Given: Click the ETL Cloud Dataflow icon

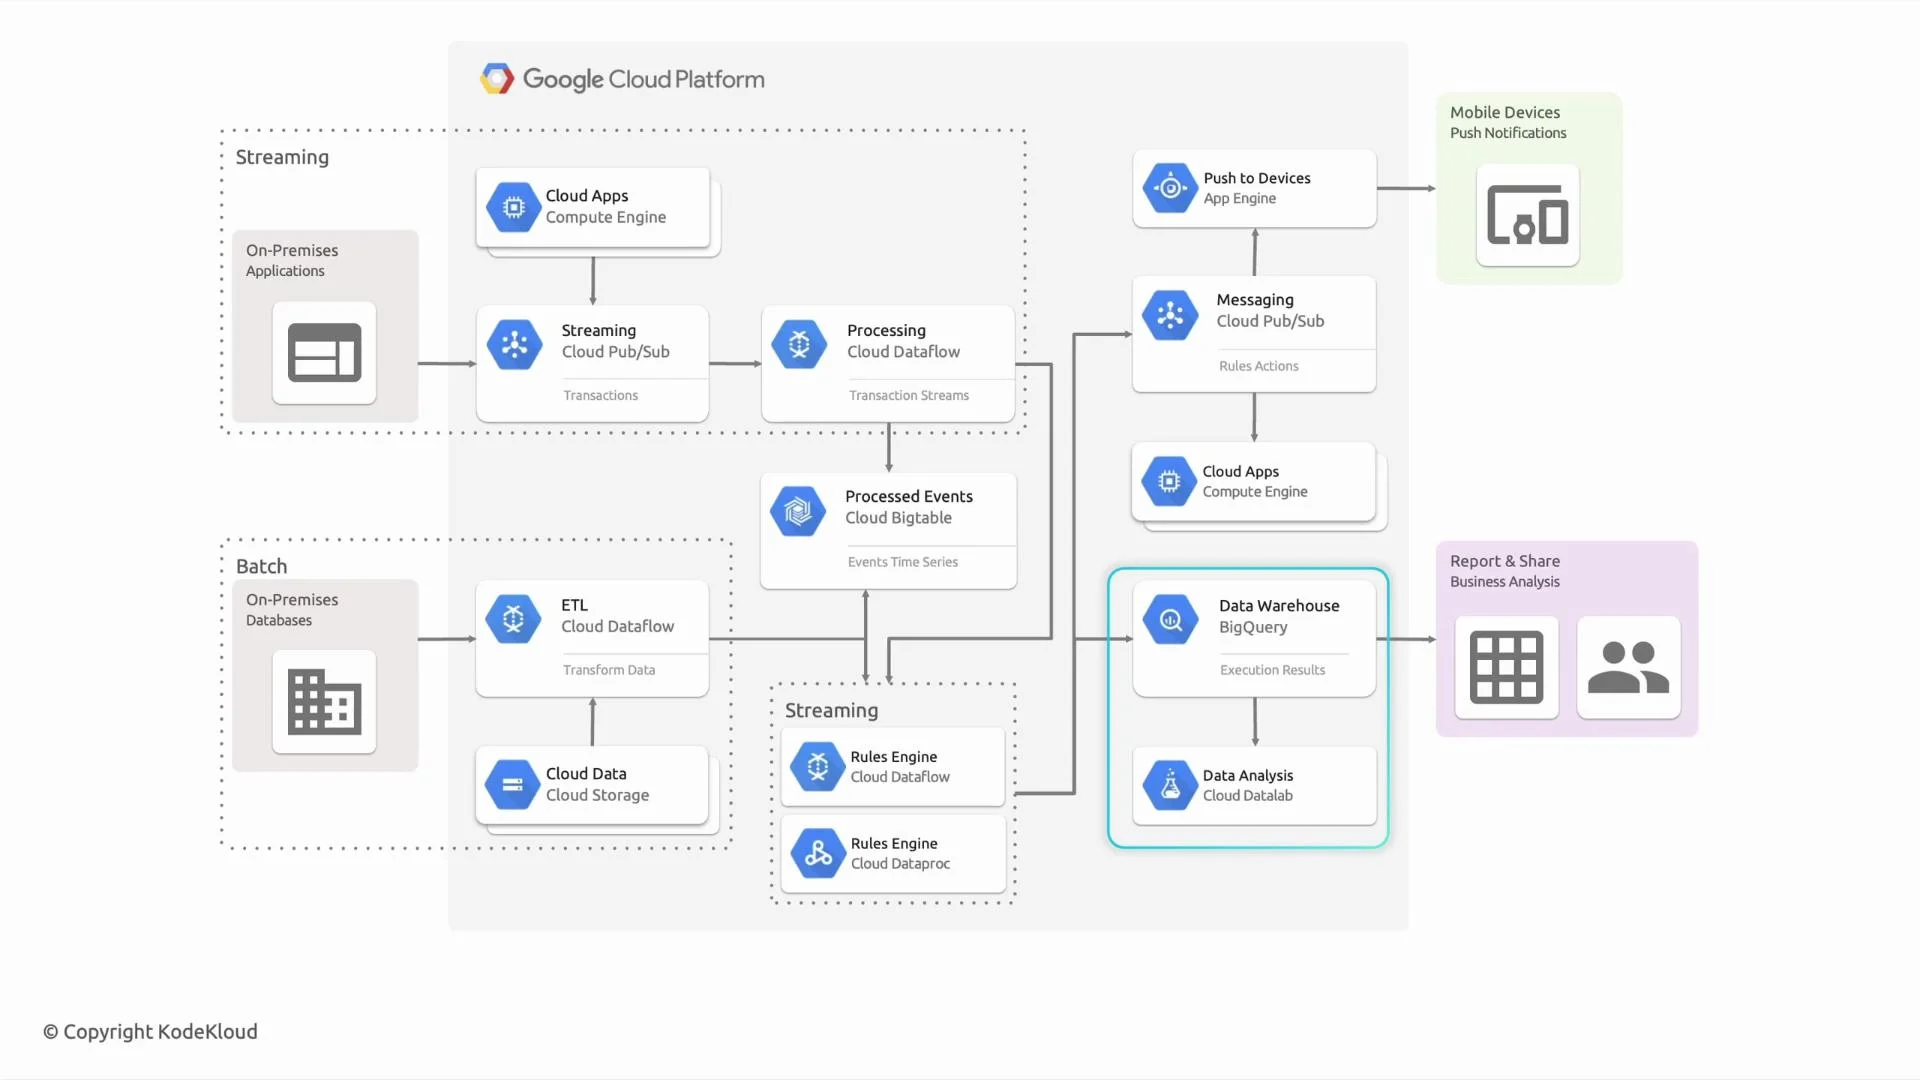Looking at the screenshot, I should tap(514, 619).
